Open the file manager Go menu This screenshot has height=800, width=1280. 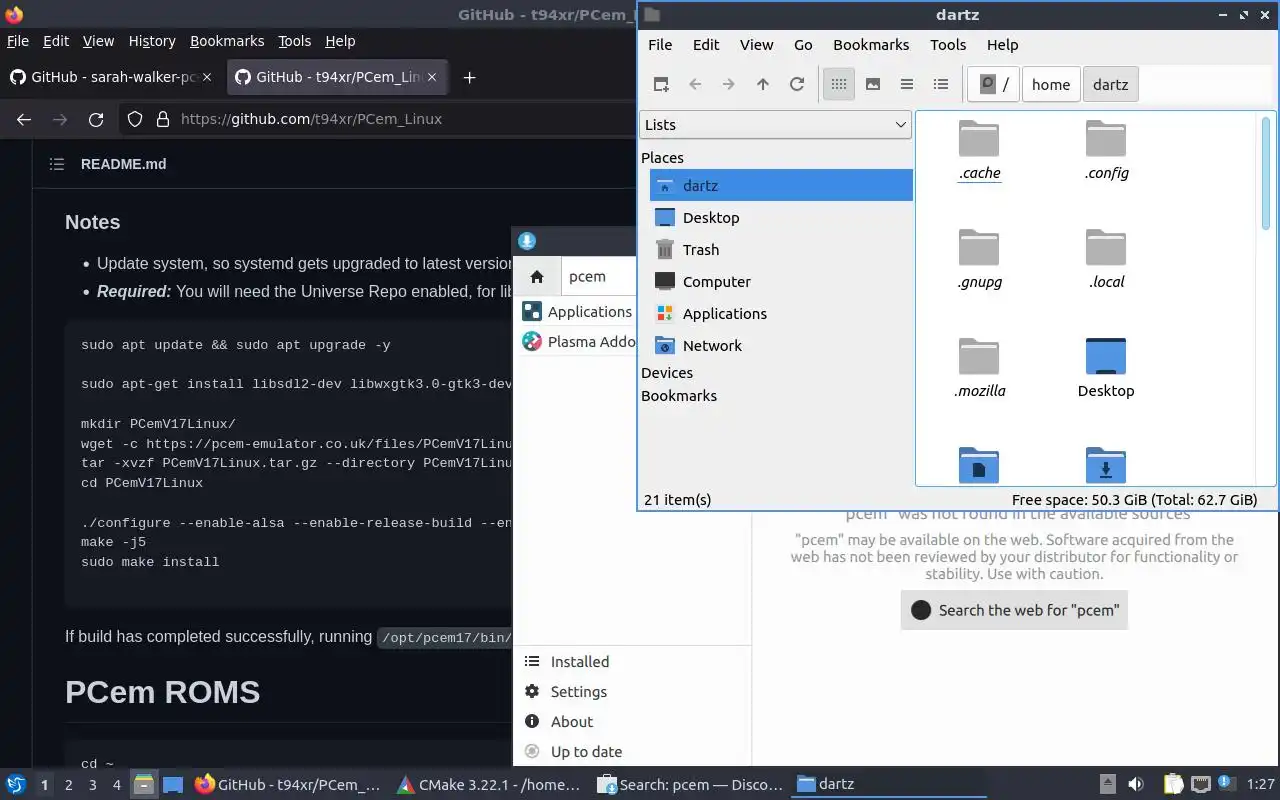(803, 45)
